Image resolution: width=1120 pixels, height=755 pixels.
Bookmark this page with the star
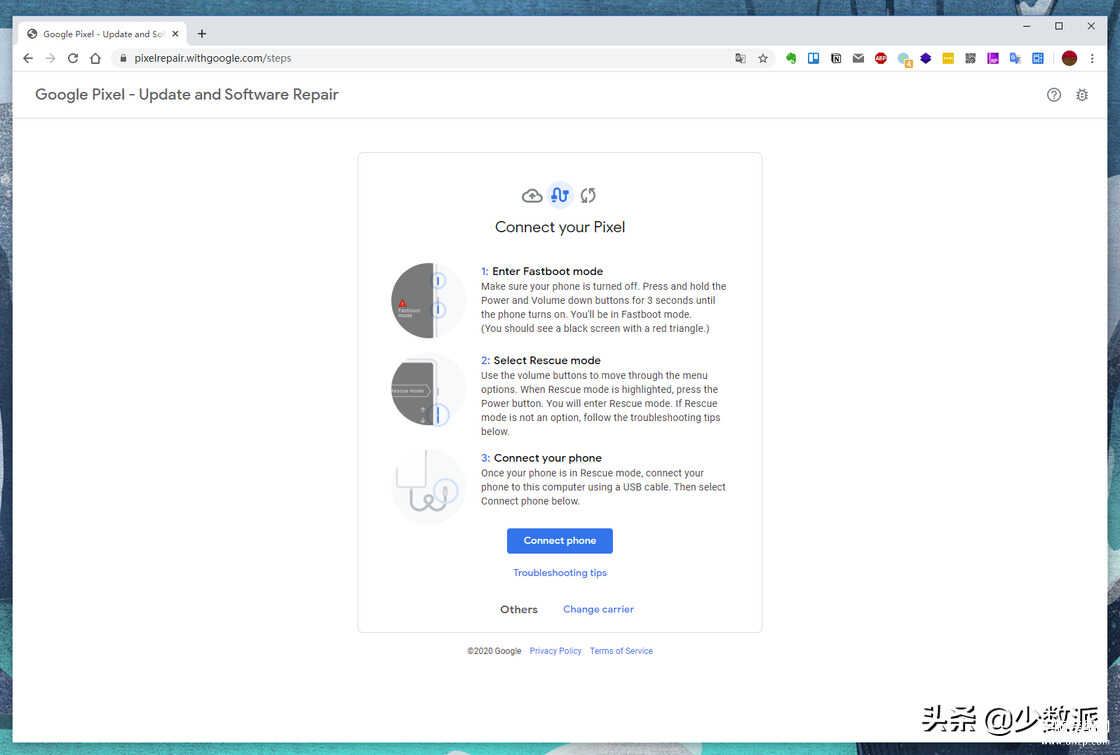click(x=763, y=59)
